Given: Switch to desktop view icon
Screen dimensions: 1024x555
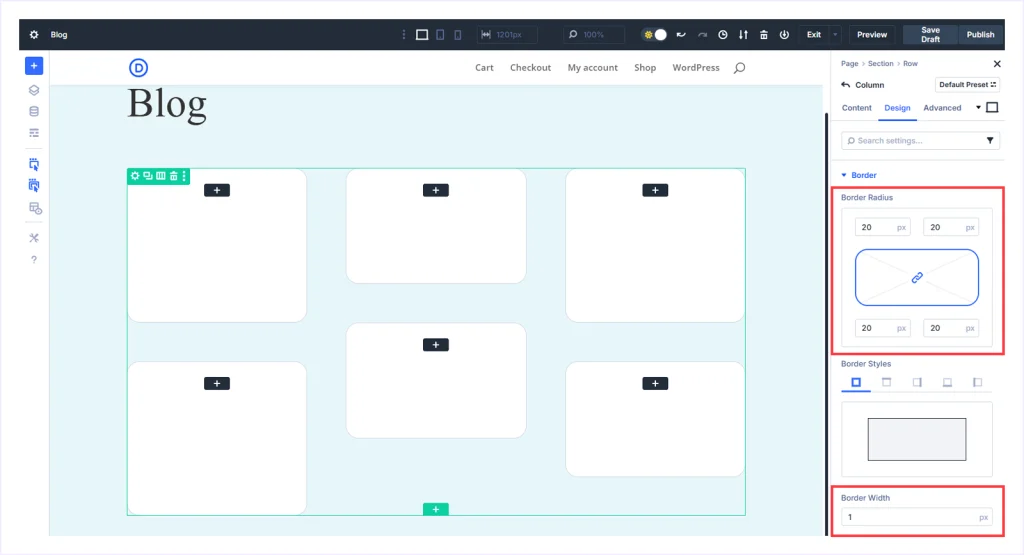Looking at the screenshot, I should (422, 35).
